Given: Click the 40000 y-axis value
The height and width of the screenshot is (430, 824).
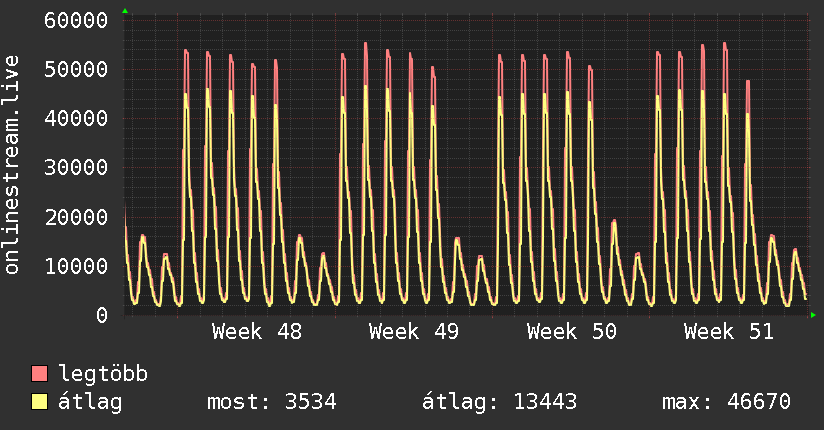Looking at the screenshot, I should [76, 118].
